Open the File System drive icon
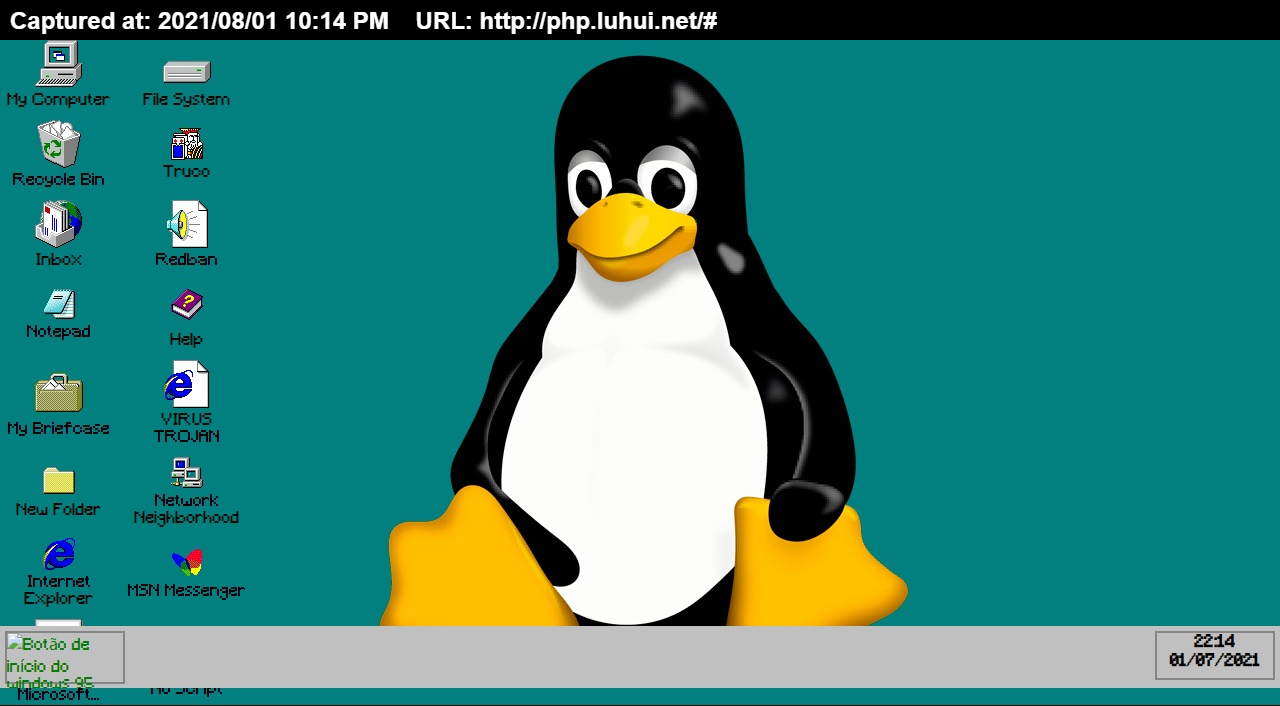 [x=186, y=71]
